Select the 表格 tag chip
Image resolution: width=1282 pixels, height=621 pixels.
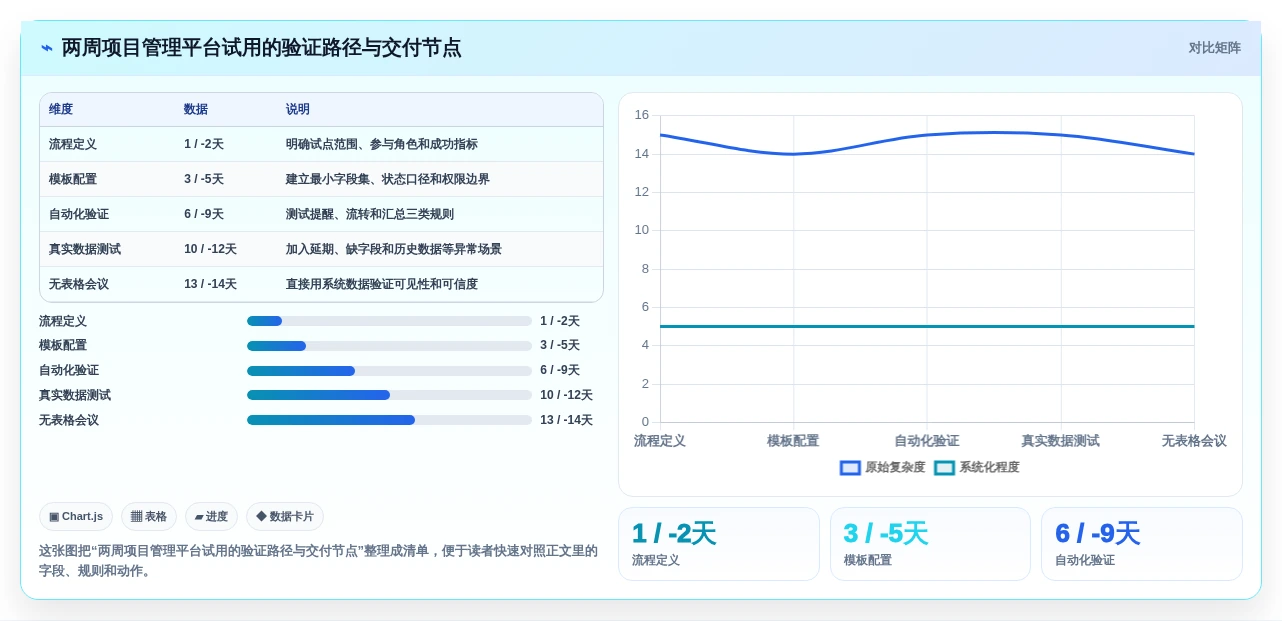point(149,517)
